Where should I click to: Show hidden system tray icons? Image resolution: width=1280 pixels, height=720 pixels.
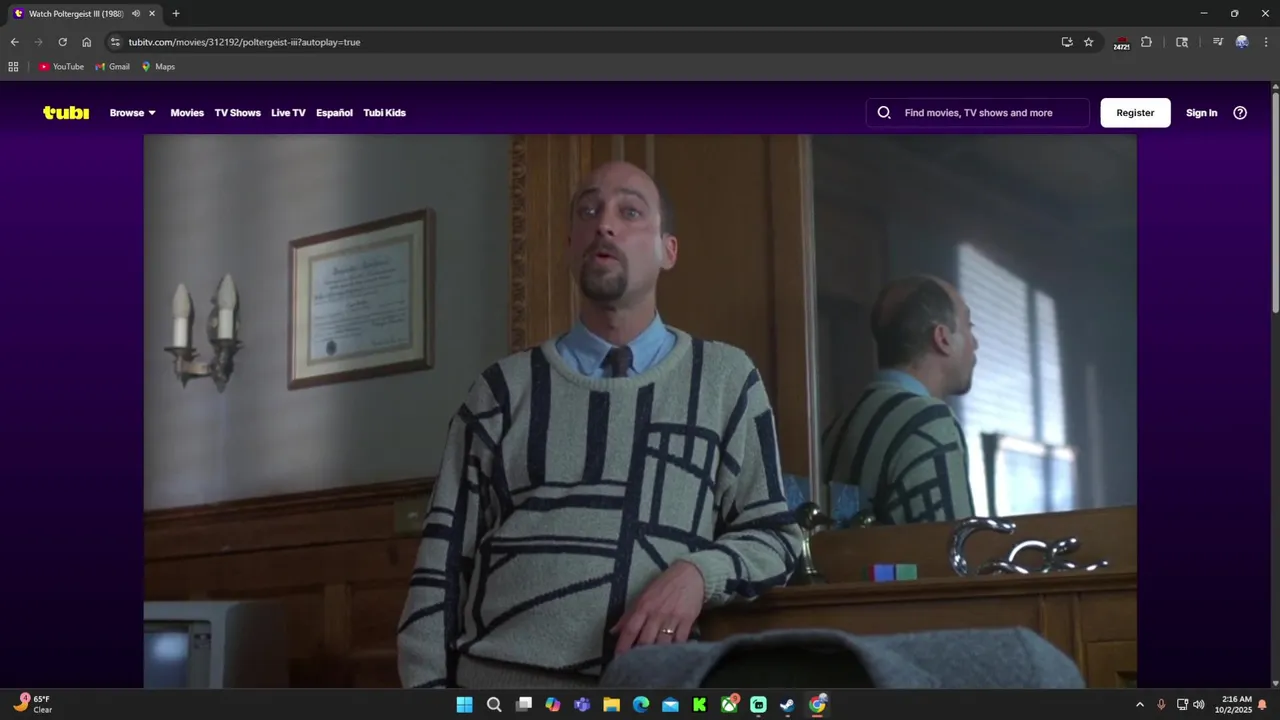tap(1139, 705)
